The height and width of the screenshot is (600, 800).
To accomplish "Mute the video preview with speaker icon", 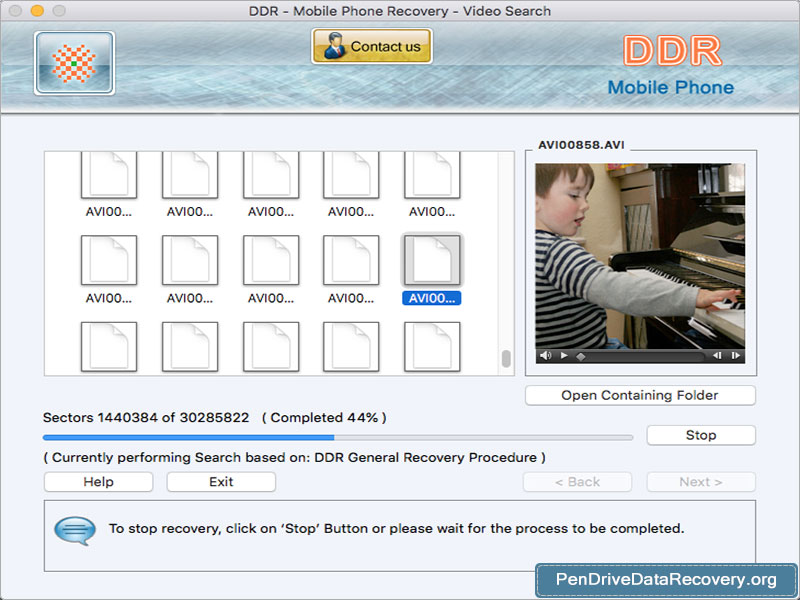I will coord(545,356).
